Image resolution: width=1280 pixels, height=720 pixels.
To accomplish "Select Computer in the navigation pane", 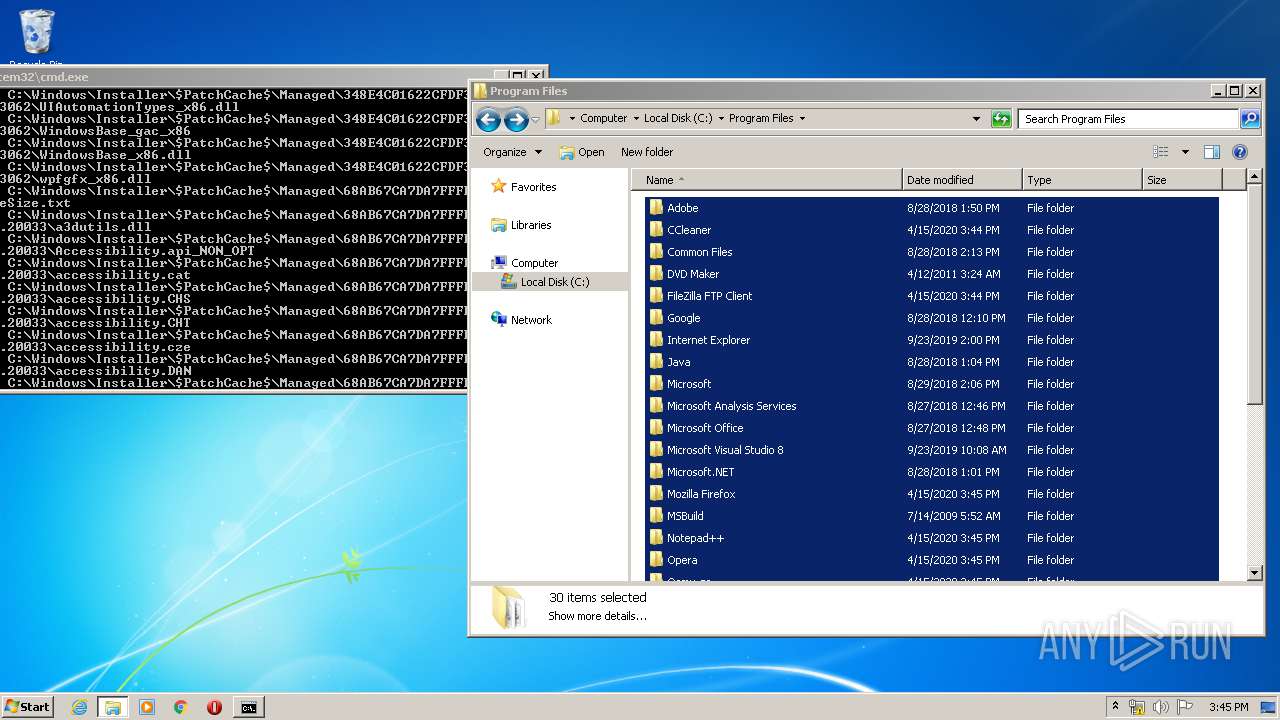I will pyautogui.click(x=534, y=263).
